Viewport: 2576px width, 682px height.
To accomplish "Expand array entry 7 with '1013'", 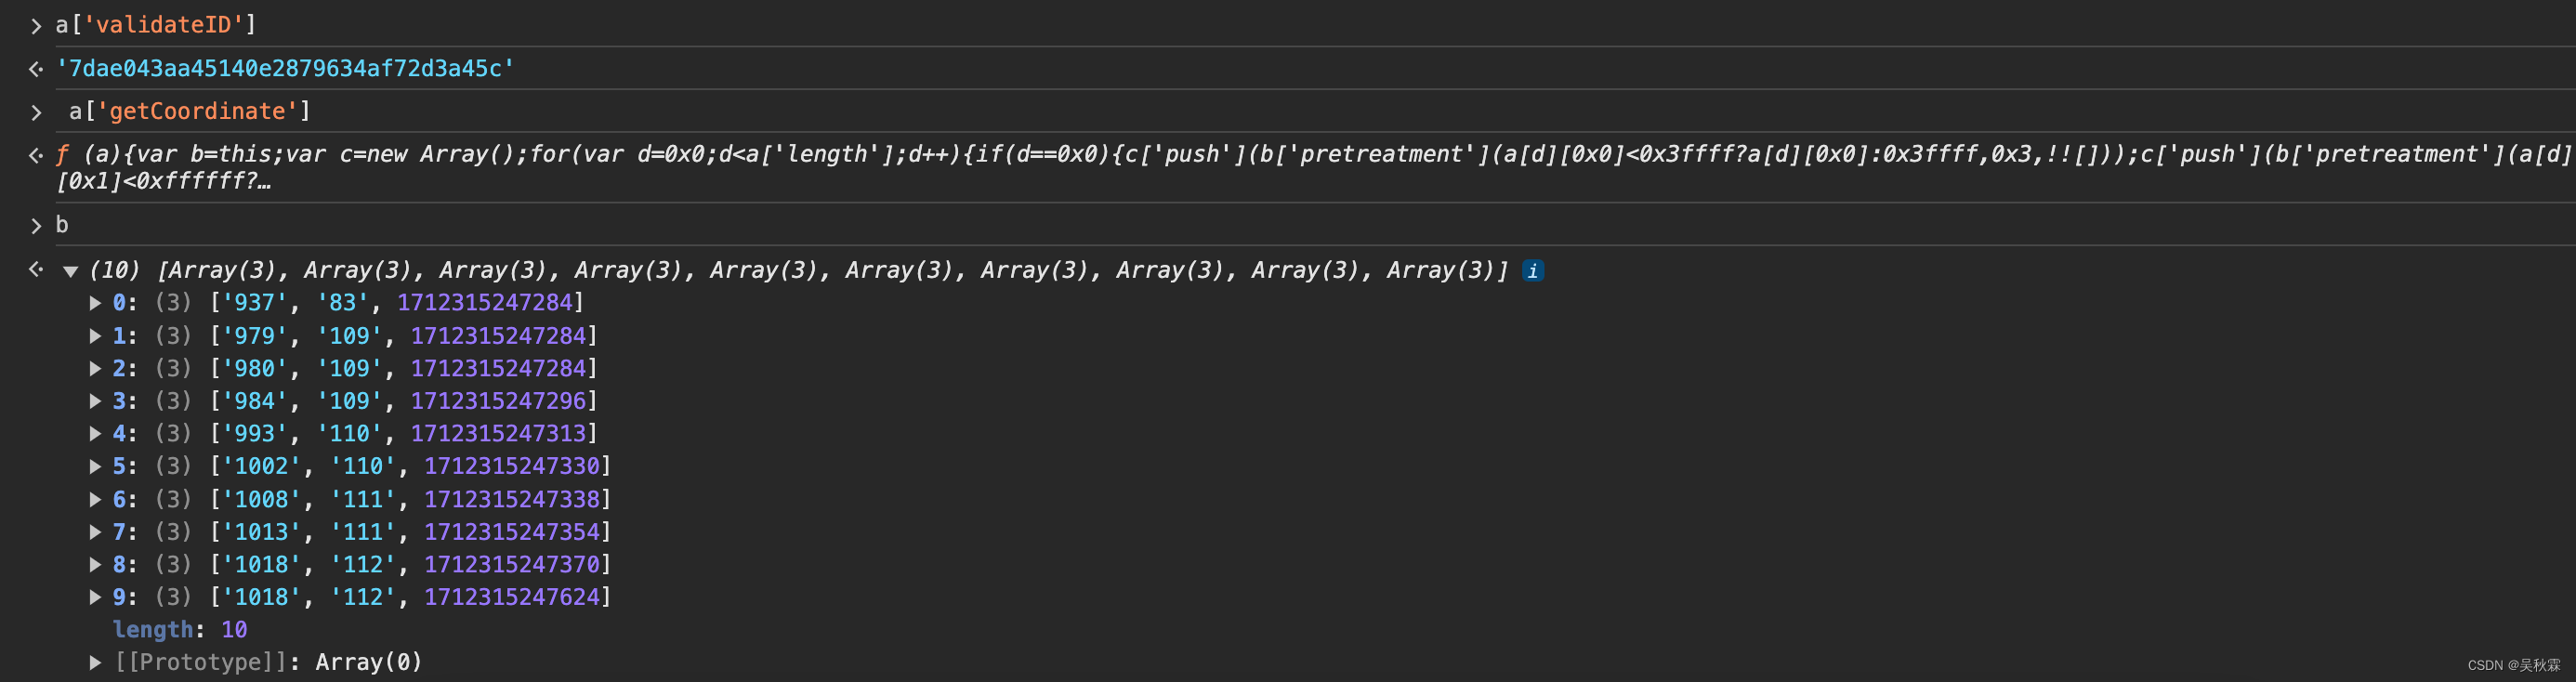I will click(x=95, y=531).
